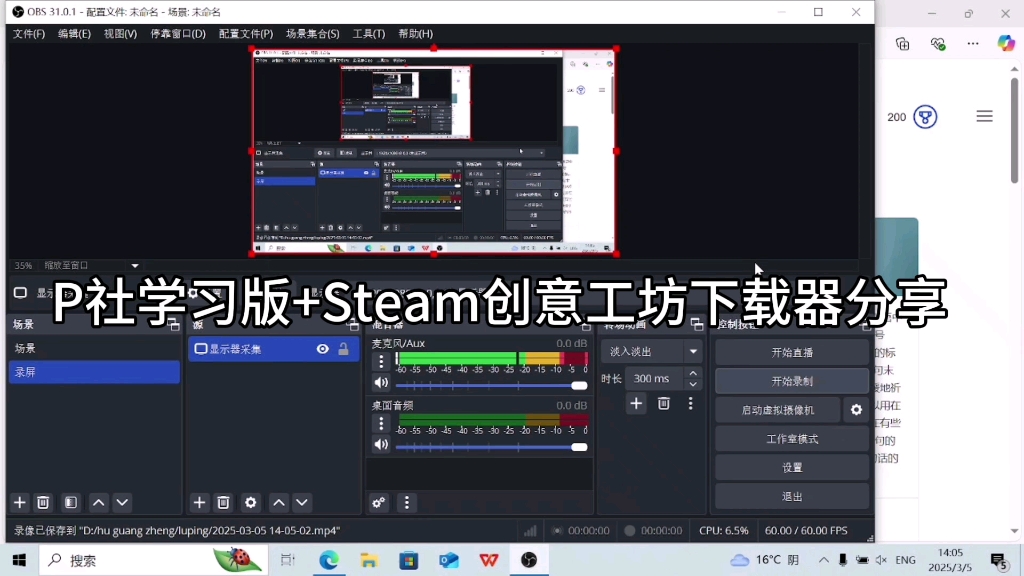Click 开始直播 button
The image size is (1024, 576).
coord(792,352)
